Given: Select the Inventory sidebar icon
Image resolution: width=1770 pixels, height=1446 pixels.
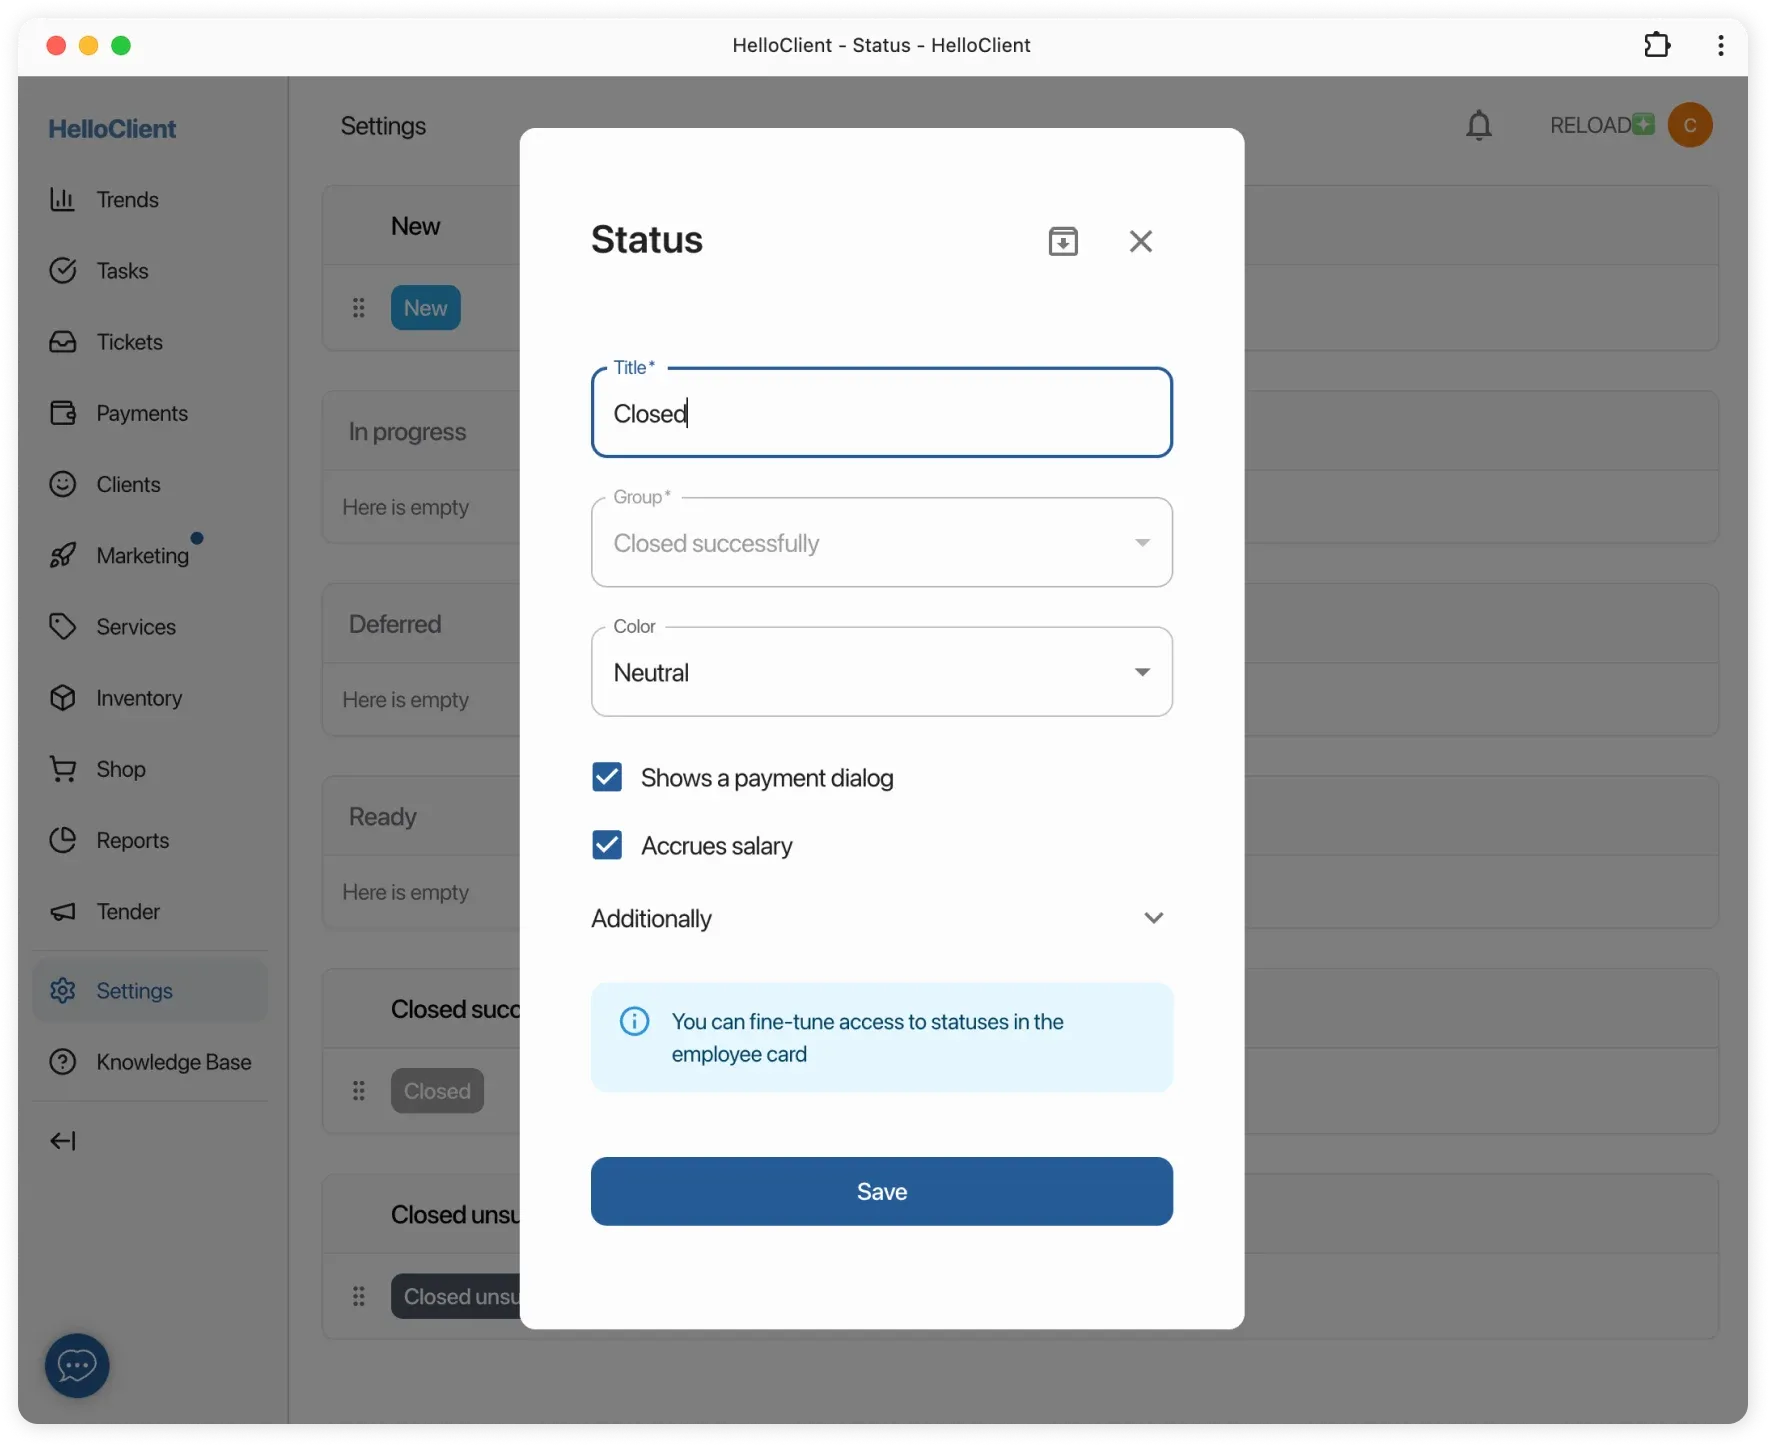Looking at the screenshot, I should (x=139, y=698).
